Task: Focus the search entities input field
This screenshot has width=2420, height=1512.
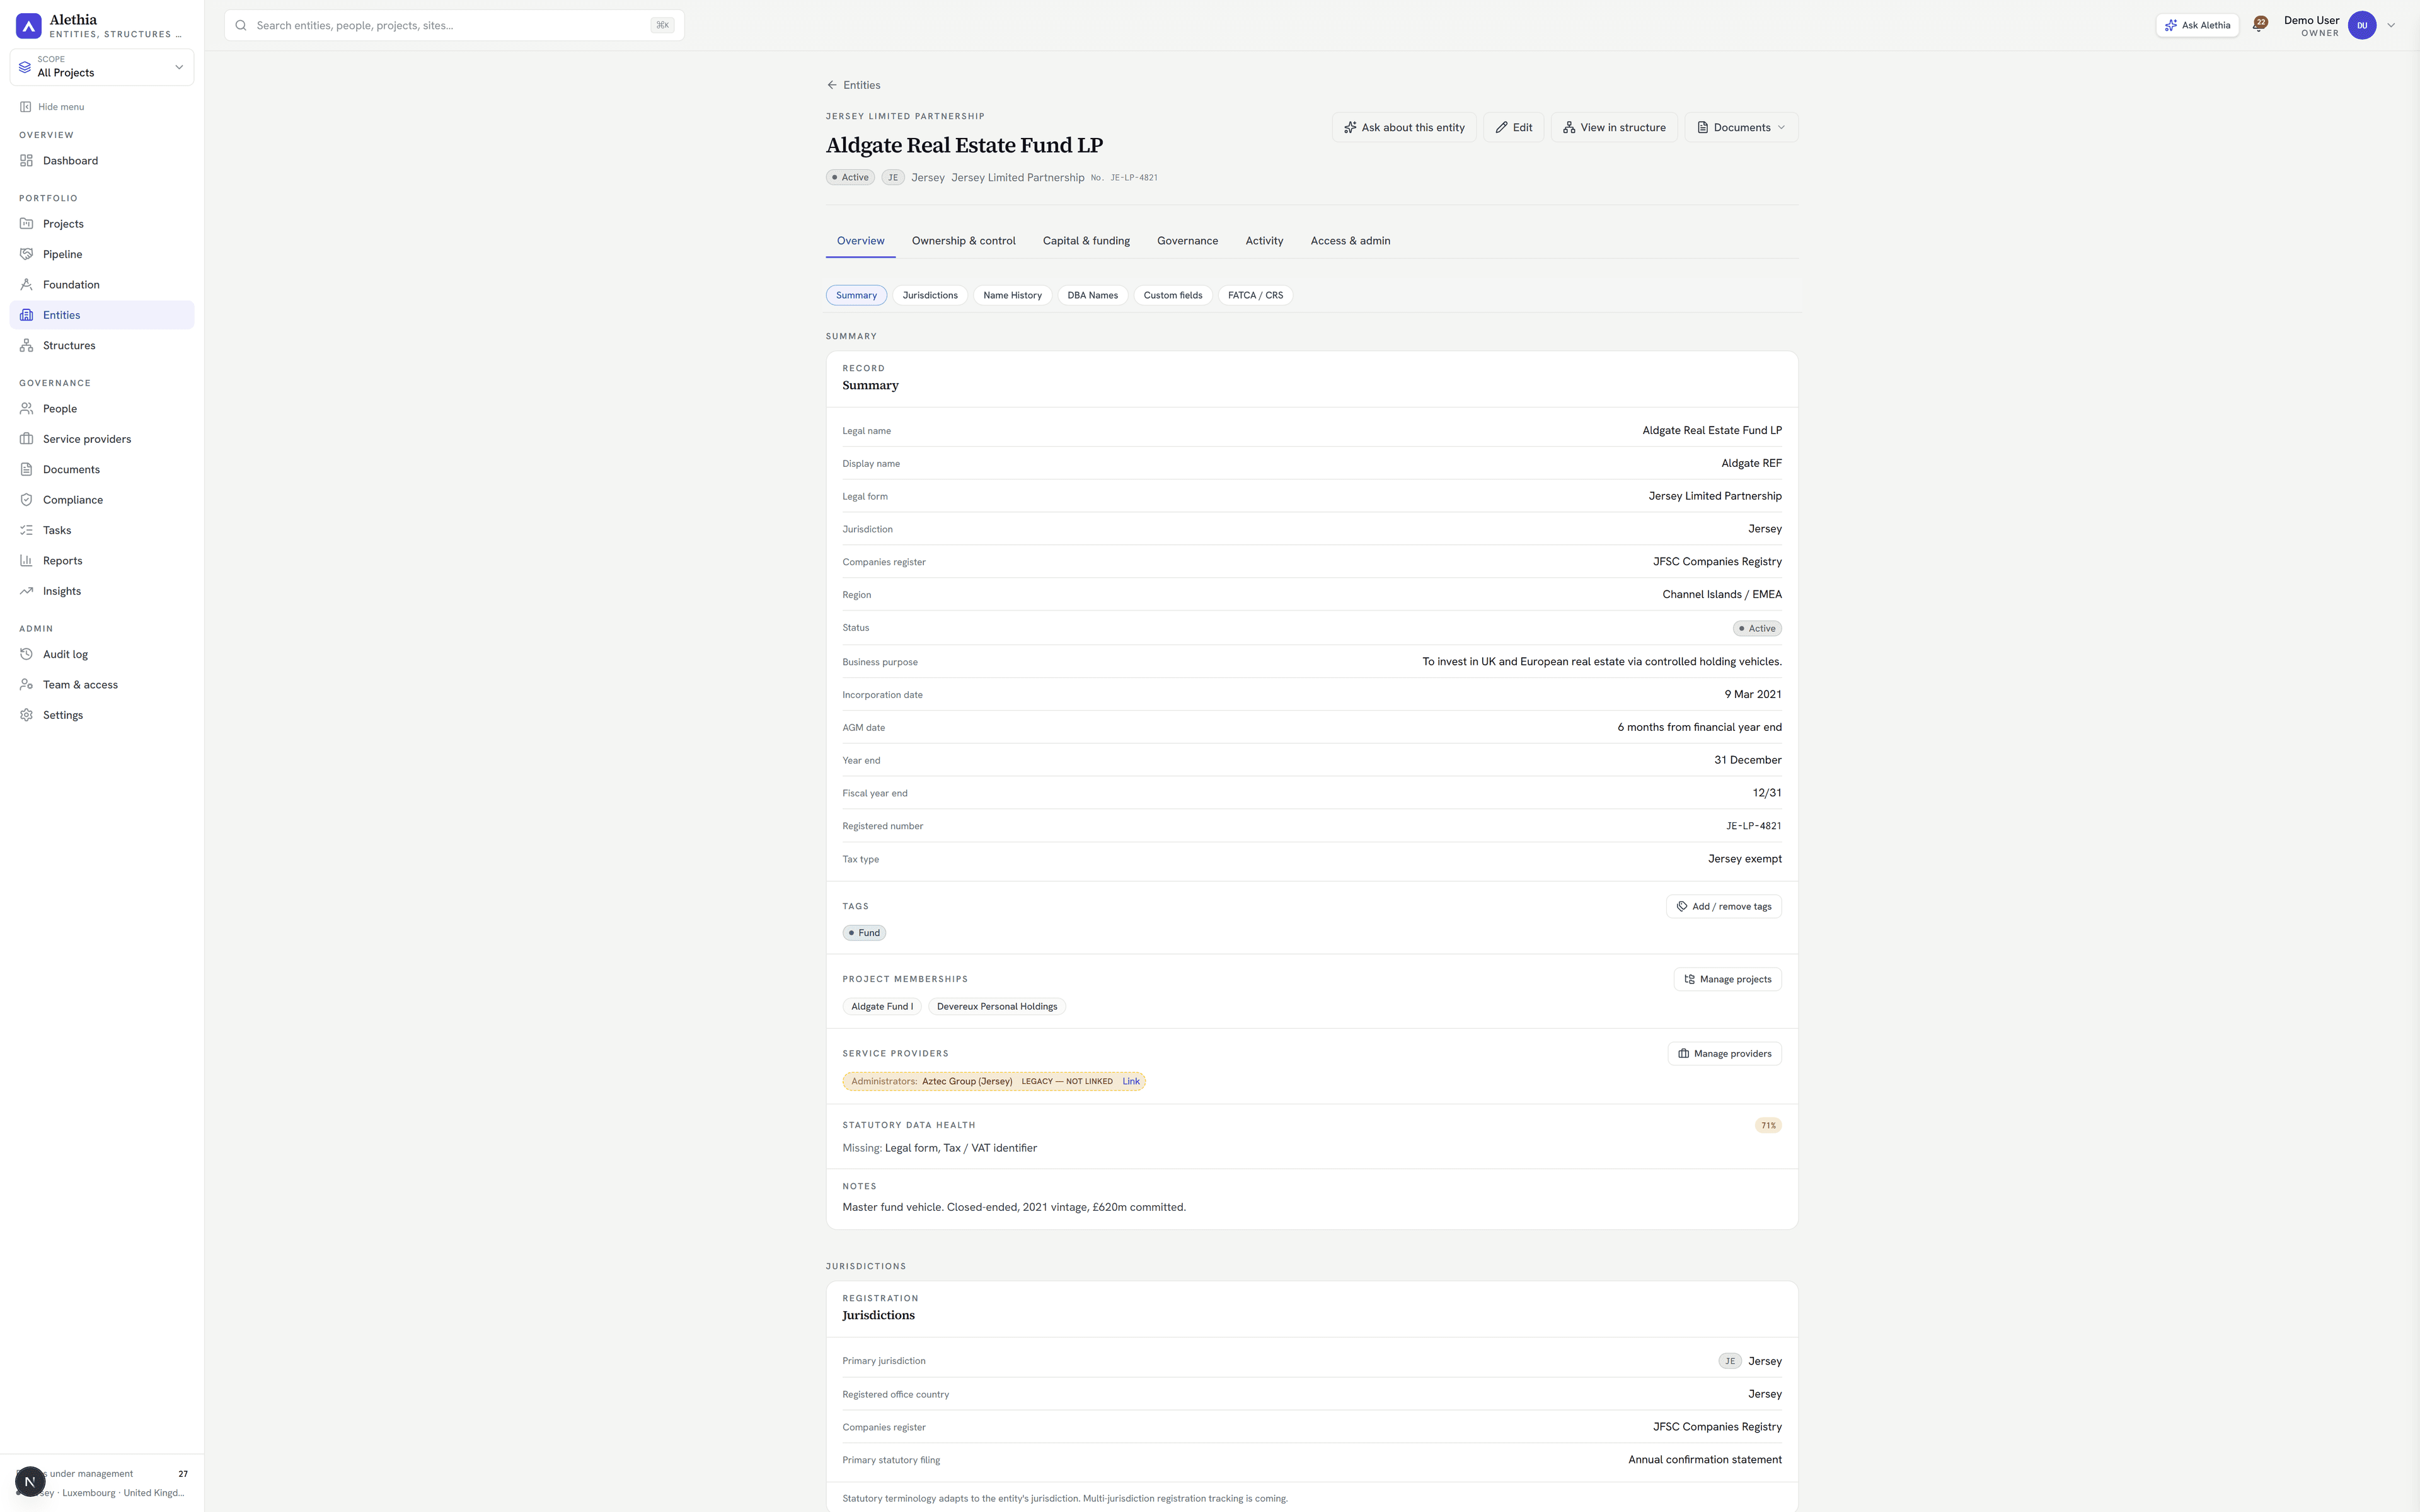Action: point(454,25)
